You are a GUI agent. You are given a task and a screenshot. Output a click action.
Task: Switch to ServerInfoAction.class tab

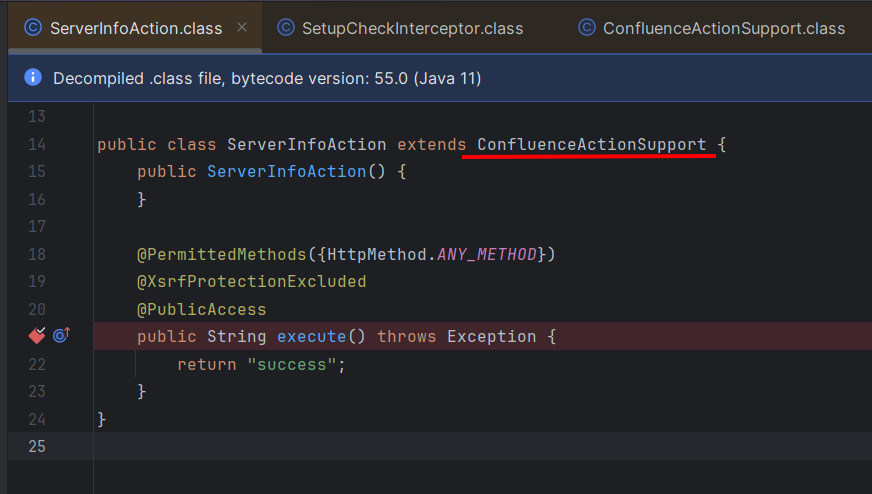pos(136,28)
